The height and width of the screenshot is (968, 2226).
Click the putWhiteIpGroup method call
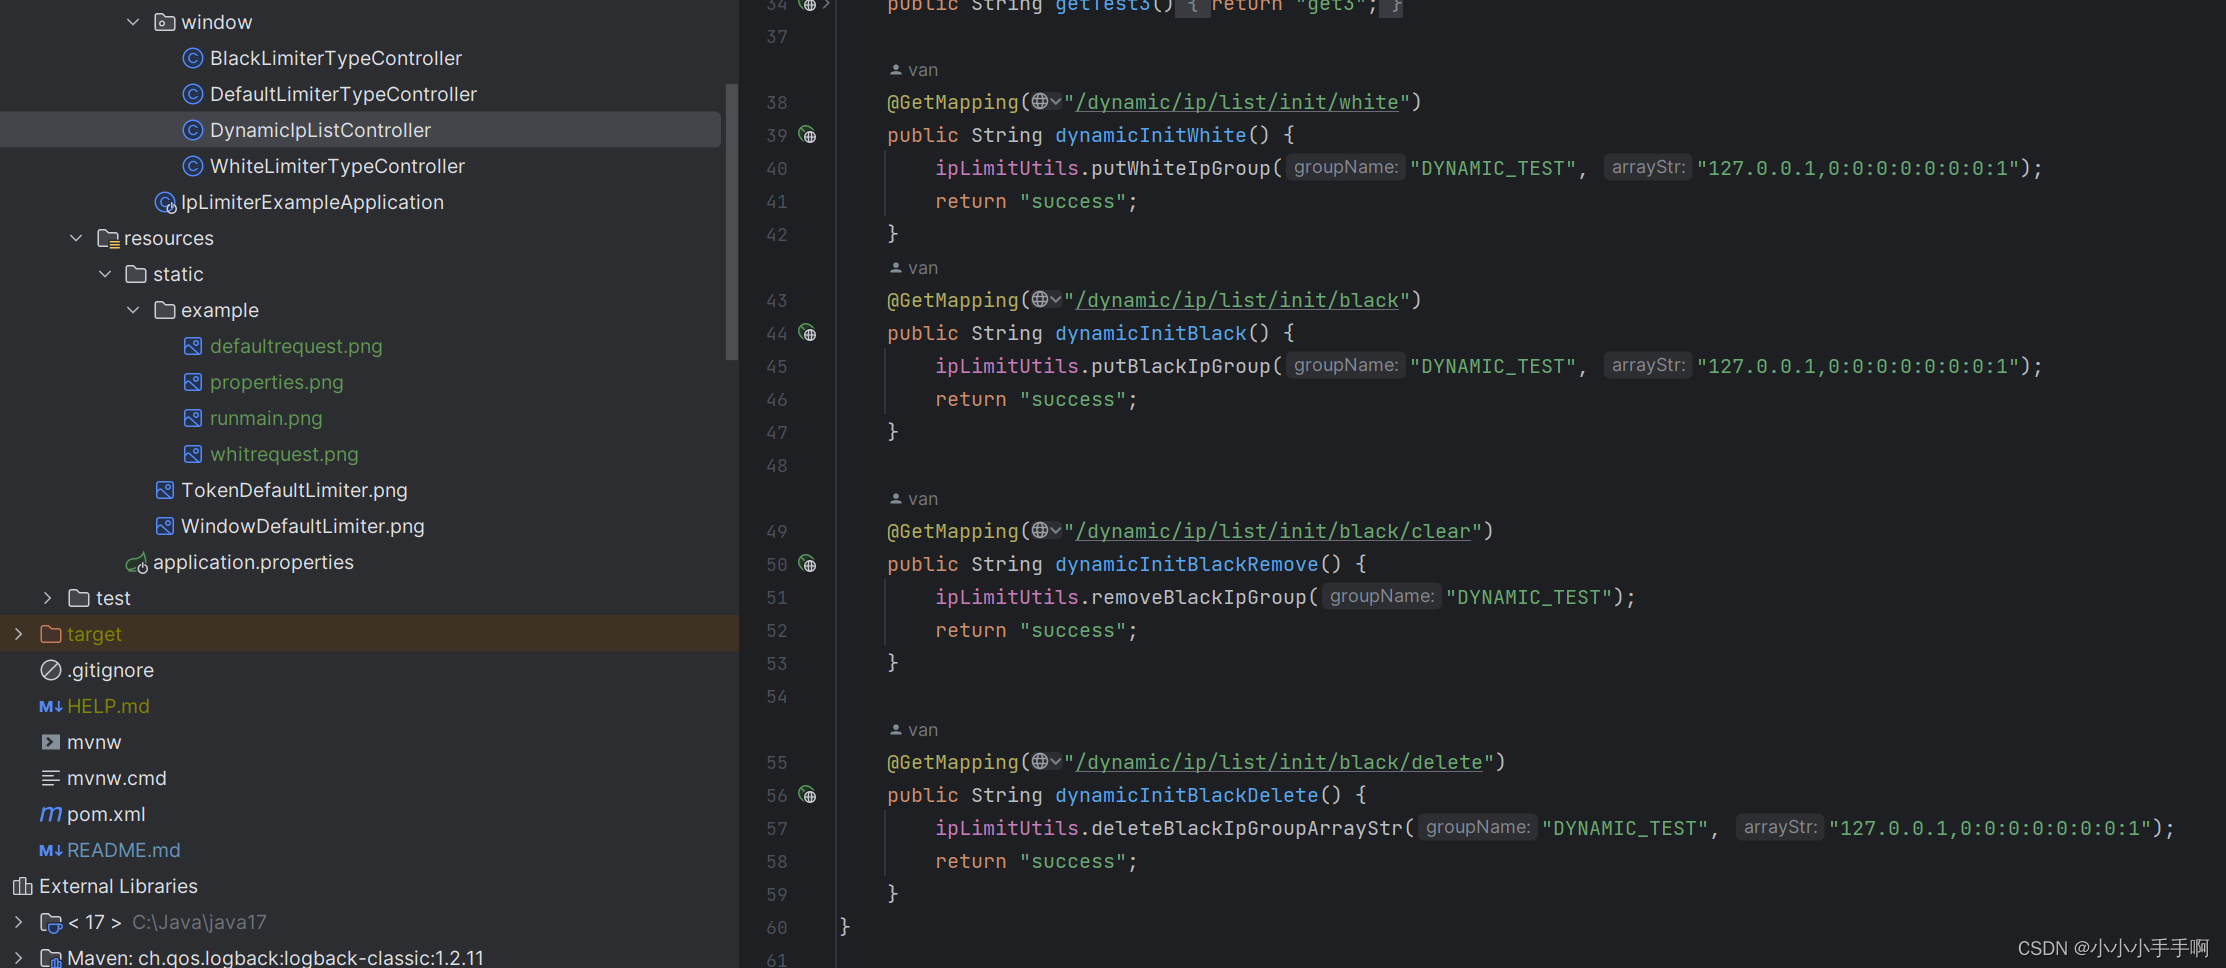[x=1180, y=168]
